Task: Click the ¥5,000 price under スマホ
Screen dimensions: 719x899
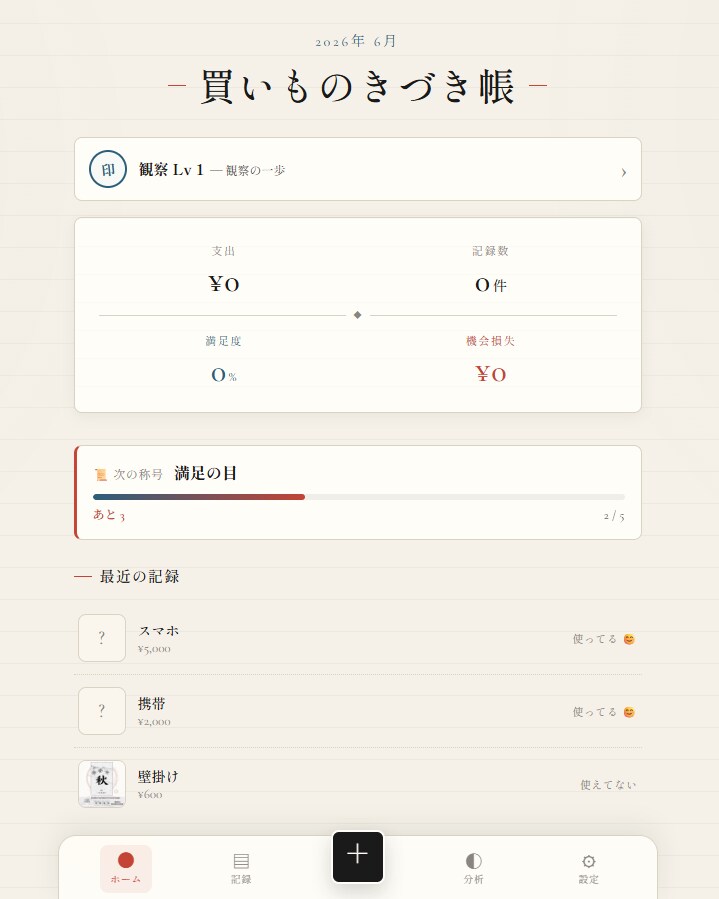Action: [154, 649]
